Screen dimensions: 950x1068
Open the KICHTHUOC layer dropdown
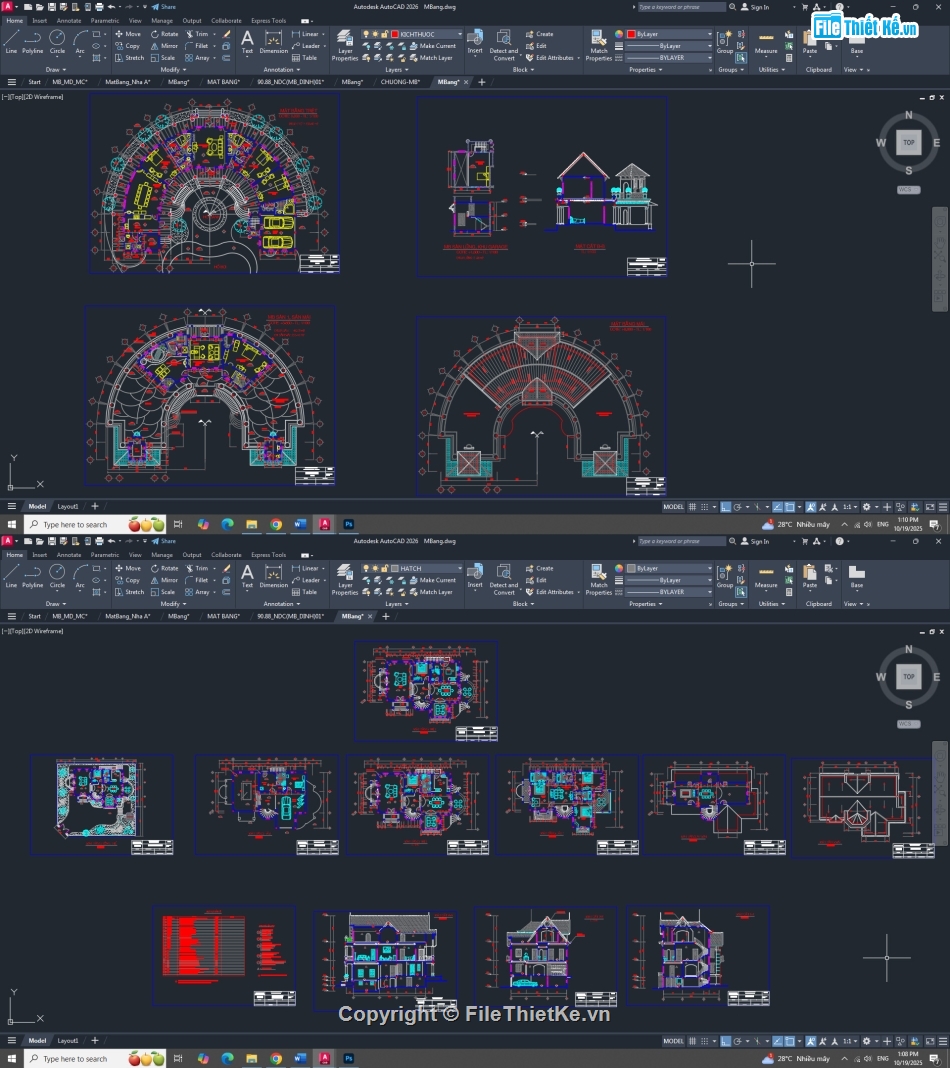pyautogui.click(x=460, y=34)
